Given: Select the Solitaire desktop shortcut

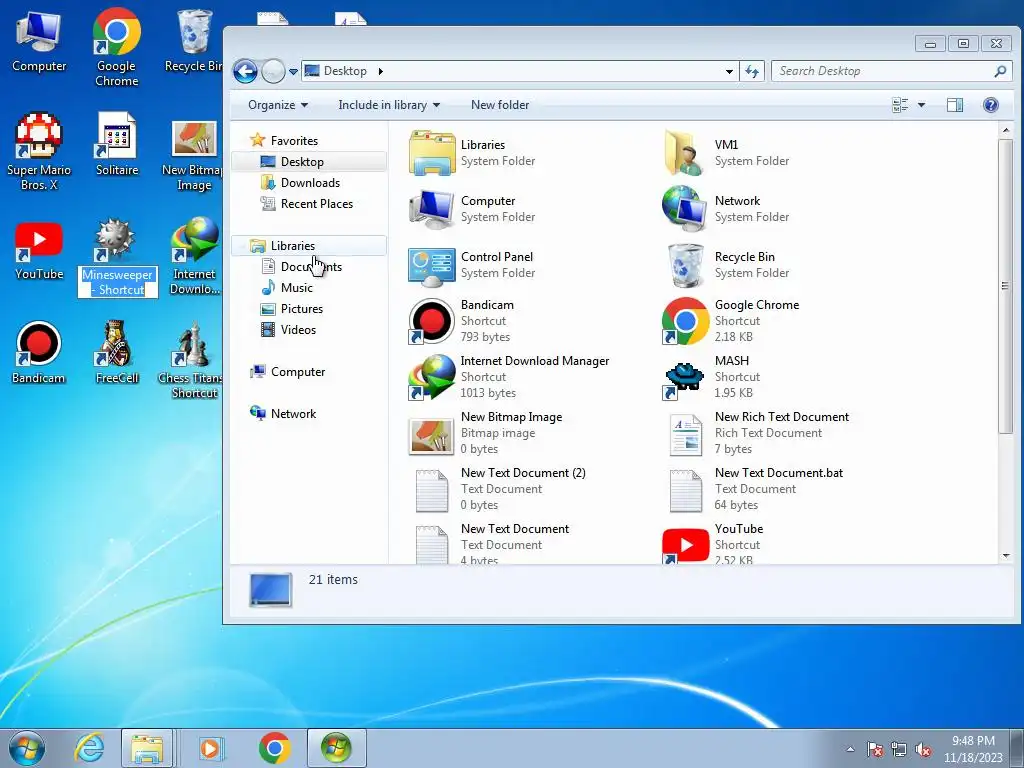Looking at the screenshot, I should pos(117,144).
